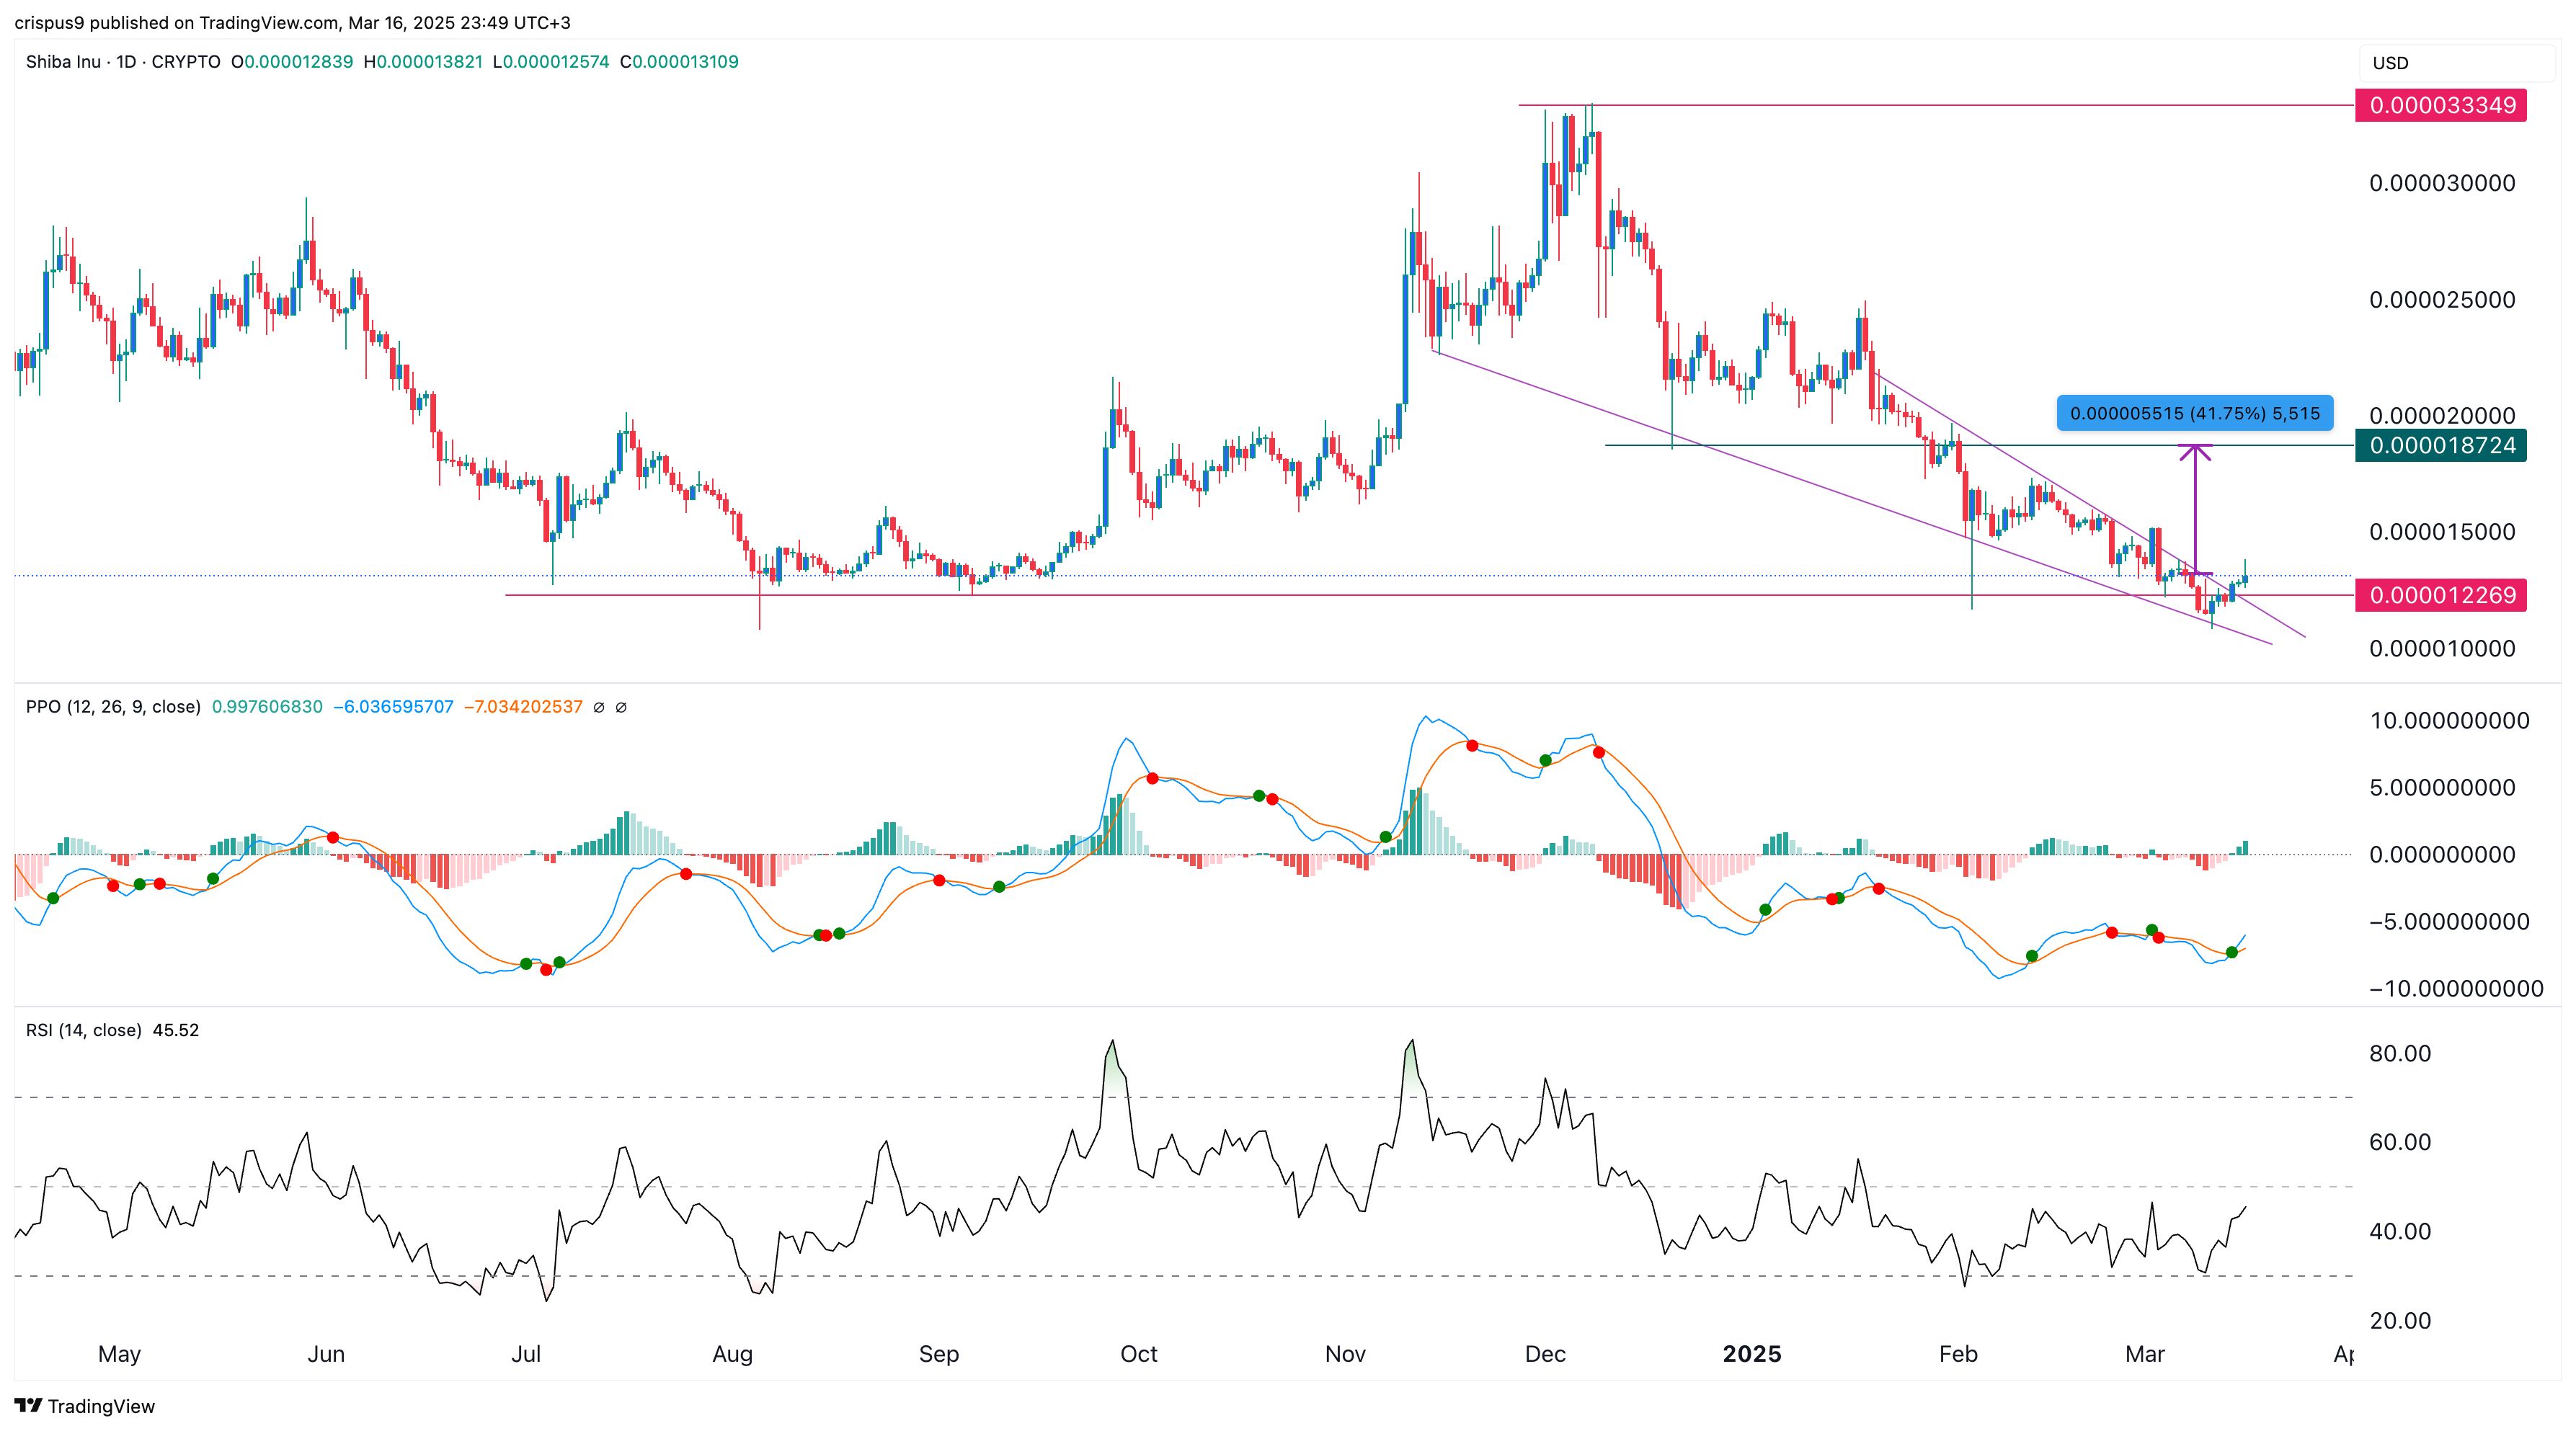Click the purple upward arrow head on price chart
This screenshot has height=1431, width=2576.
click(x=2195, y=452)
